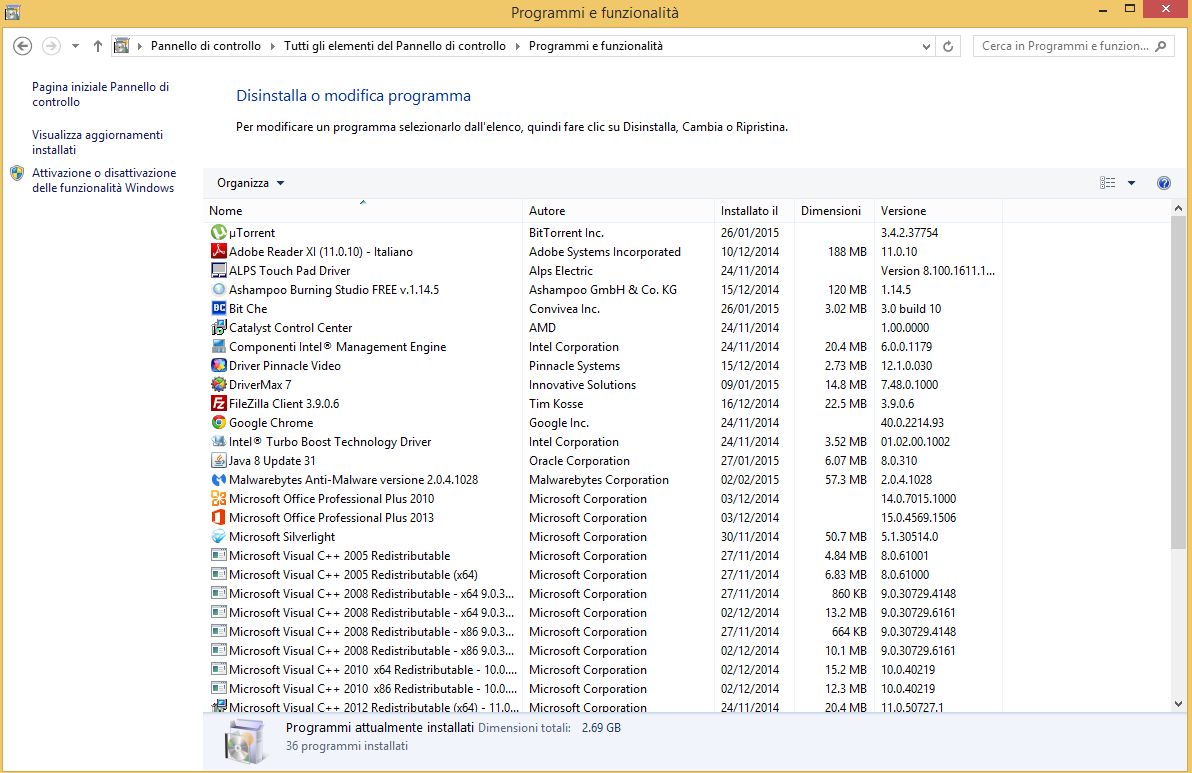
Task: Go up one folder level arrow
Action: click(97, 46)
